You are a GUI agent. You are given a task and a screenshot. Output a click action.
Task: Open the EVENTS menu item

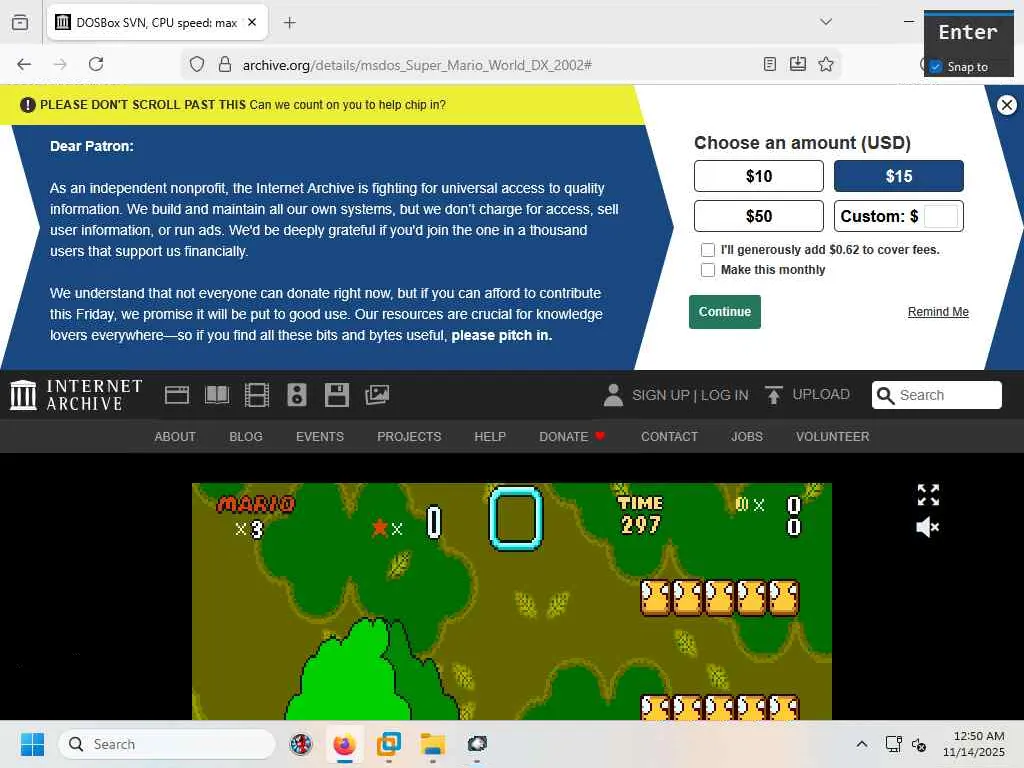(x=320, y=436)
